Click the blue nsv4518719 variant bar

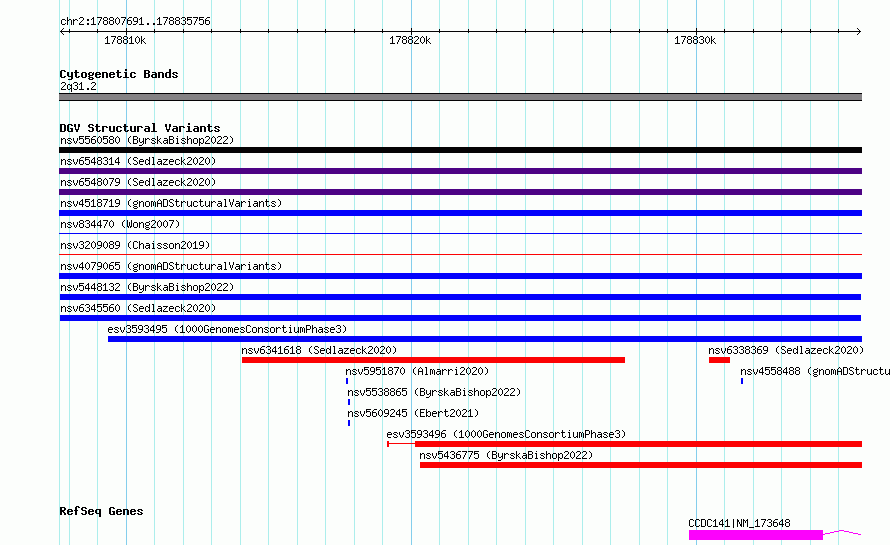click(460, 213)
